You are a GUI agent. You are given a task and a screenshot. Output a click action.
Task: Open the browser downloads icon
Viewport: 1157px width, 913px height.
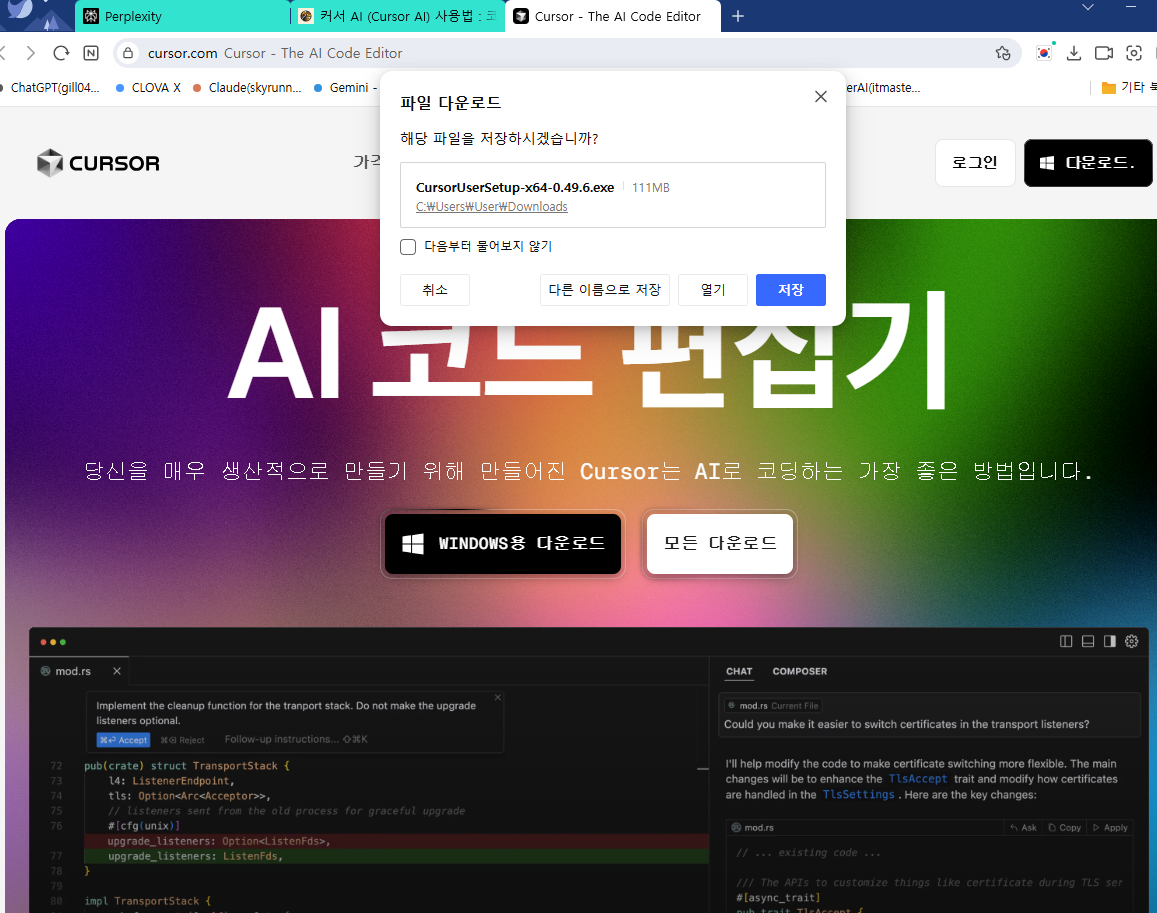point(1074,53)
